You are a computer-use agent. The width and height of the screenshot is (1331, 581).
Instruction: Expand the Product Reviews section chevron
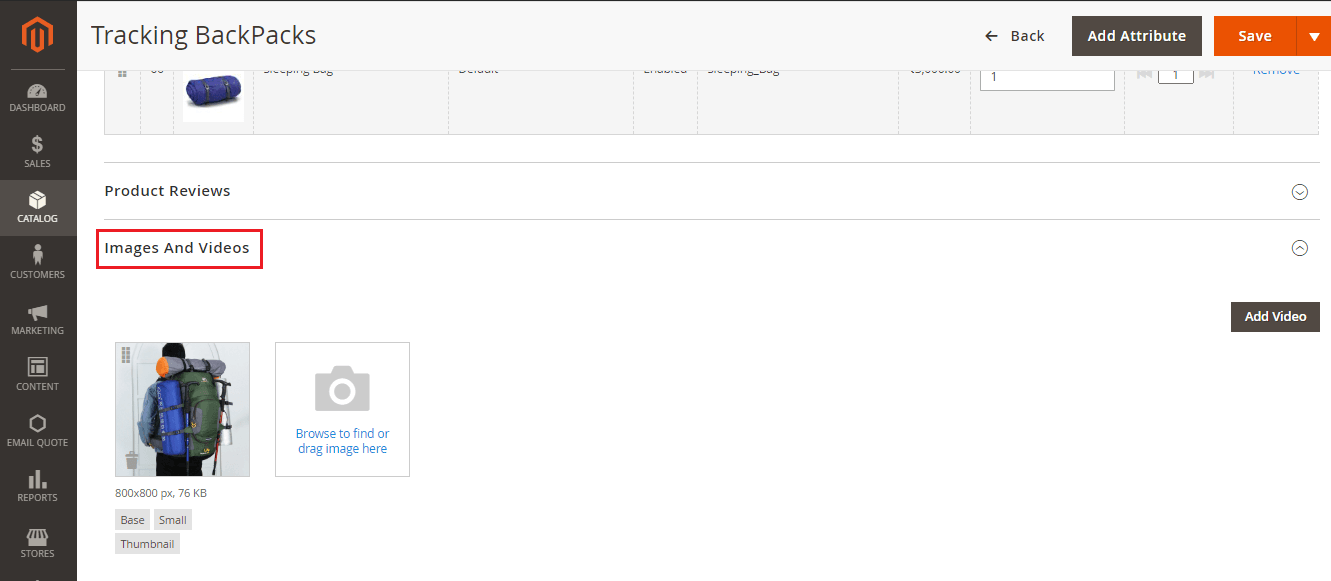click(x=1300, y=192)
